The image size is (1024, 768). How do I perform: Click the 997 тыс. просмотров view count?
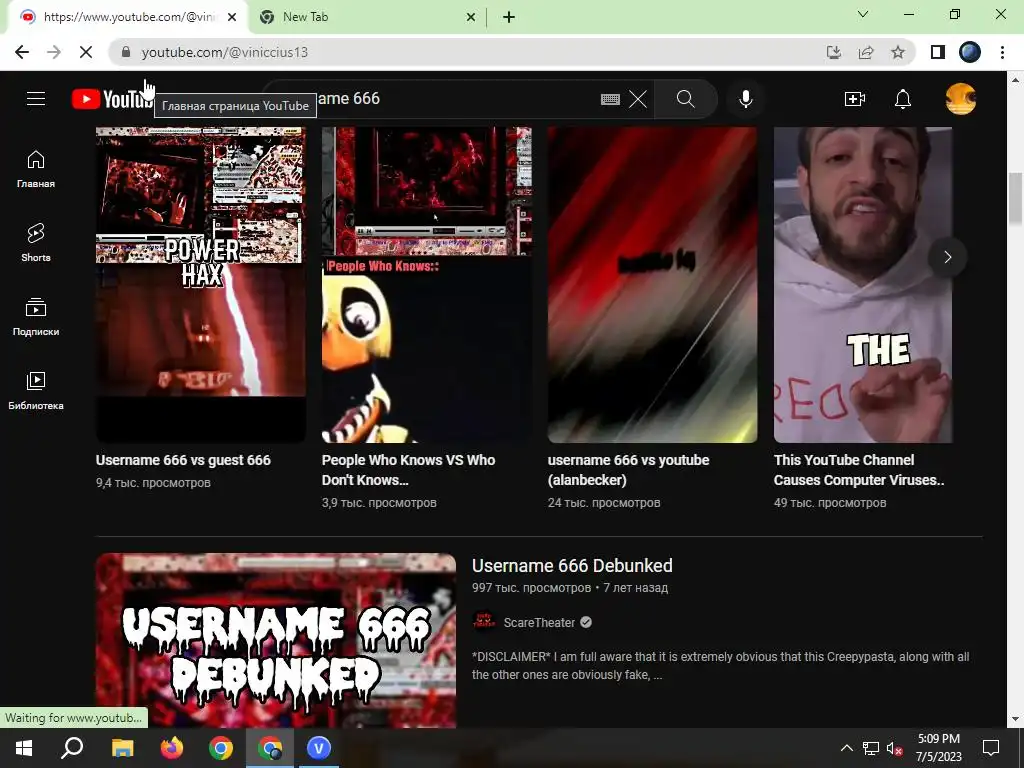[531, 588]
